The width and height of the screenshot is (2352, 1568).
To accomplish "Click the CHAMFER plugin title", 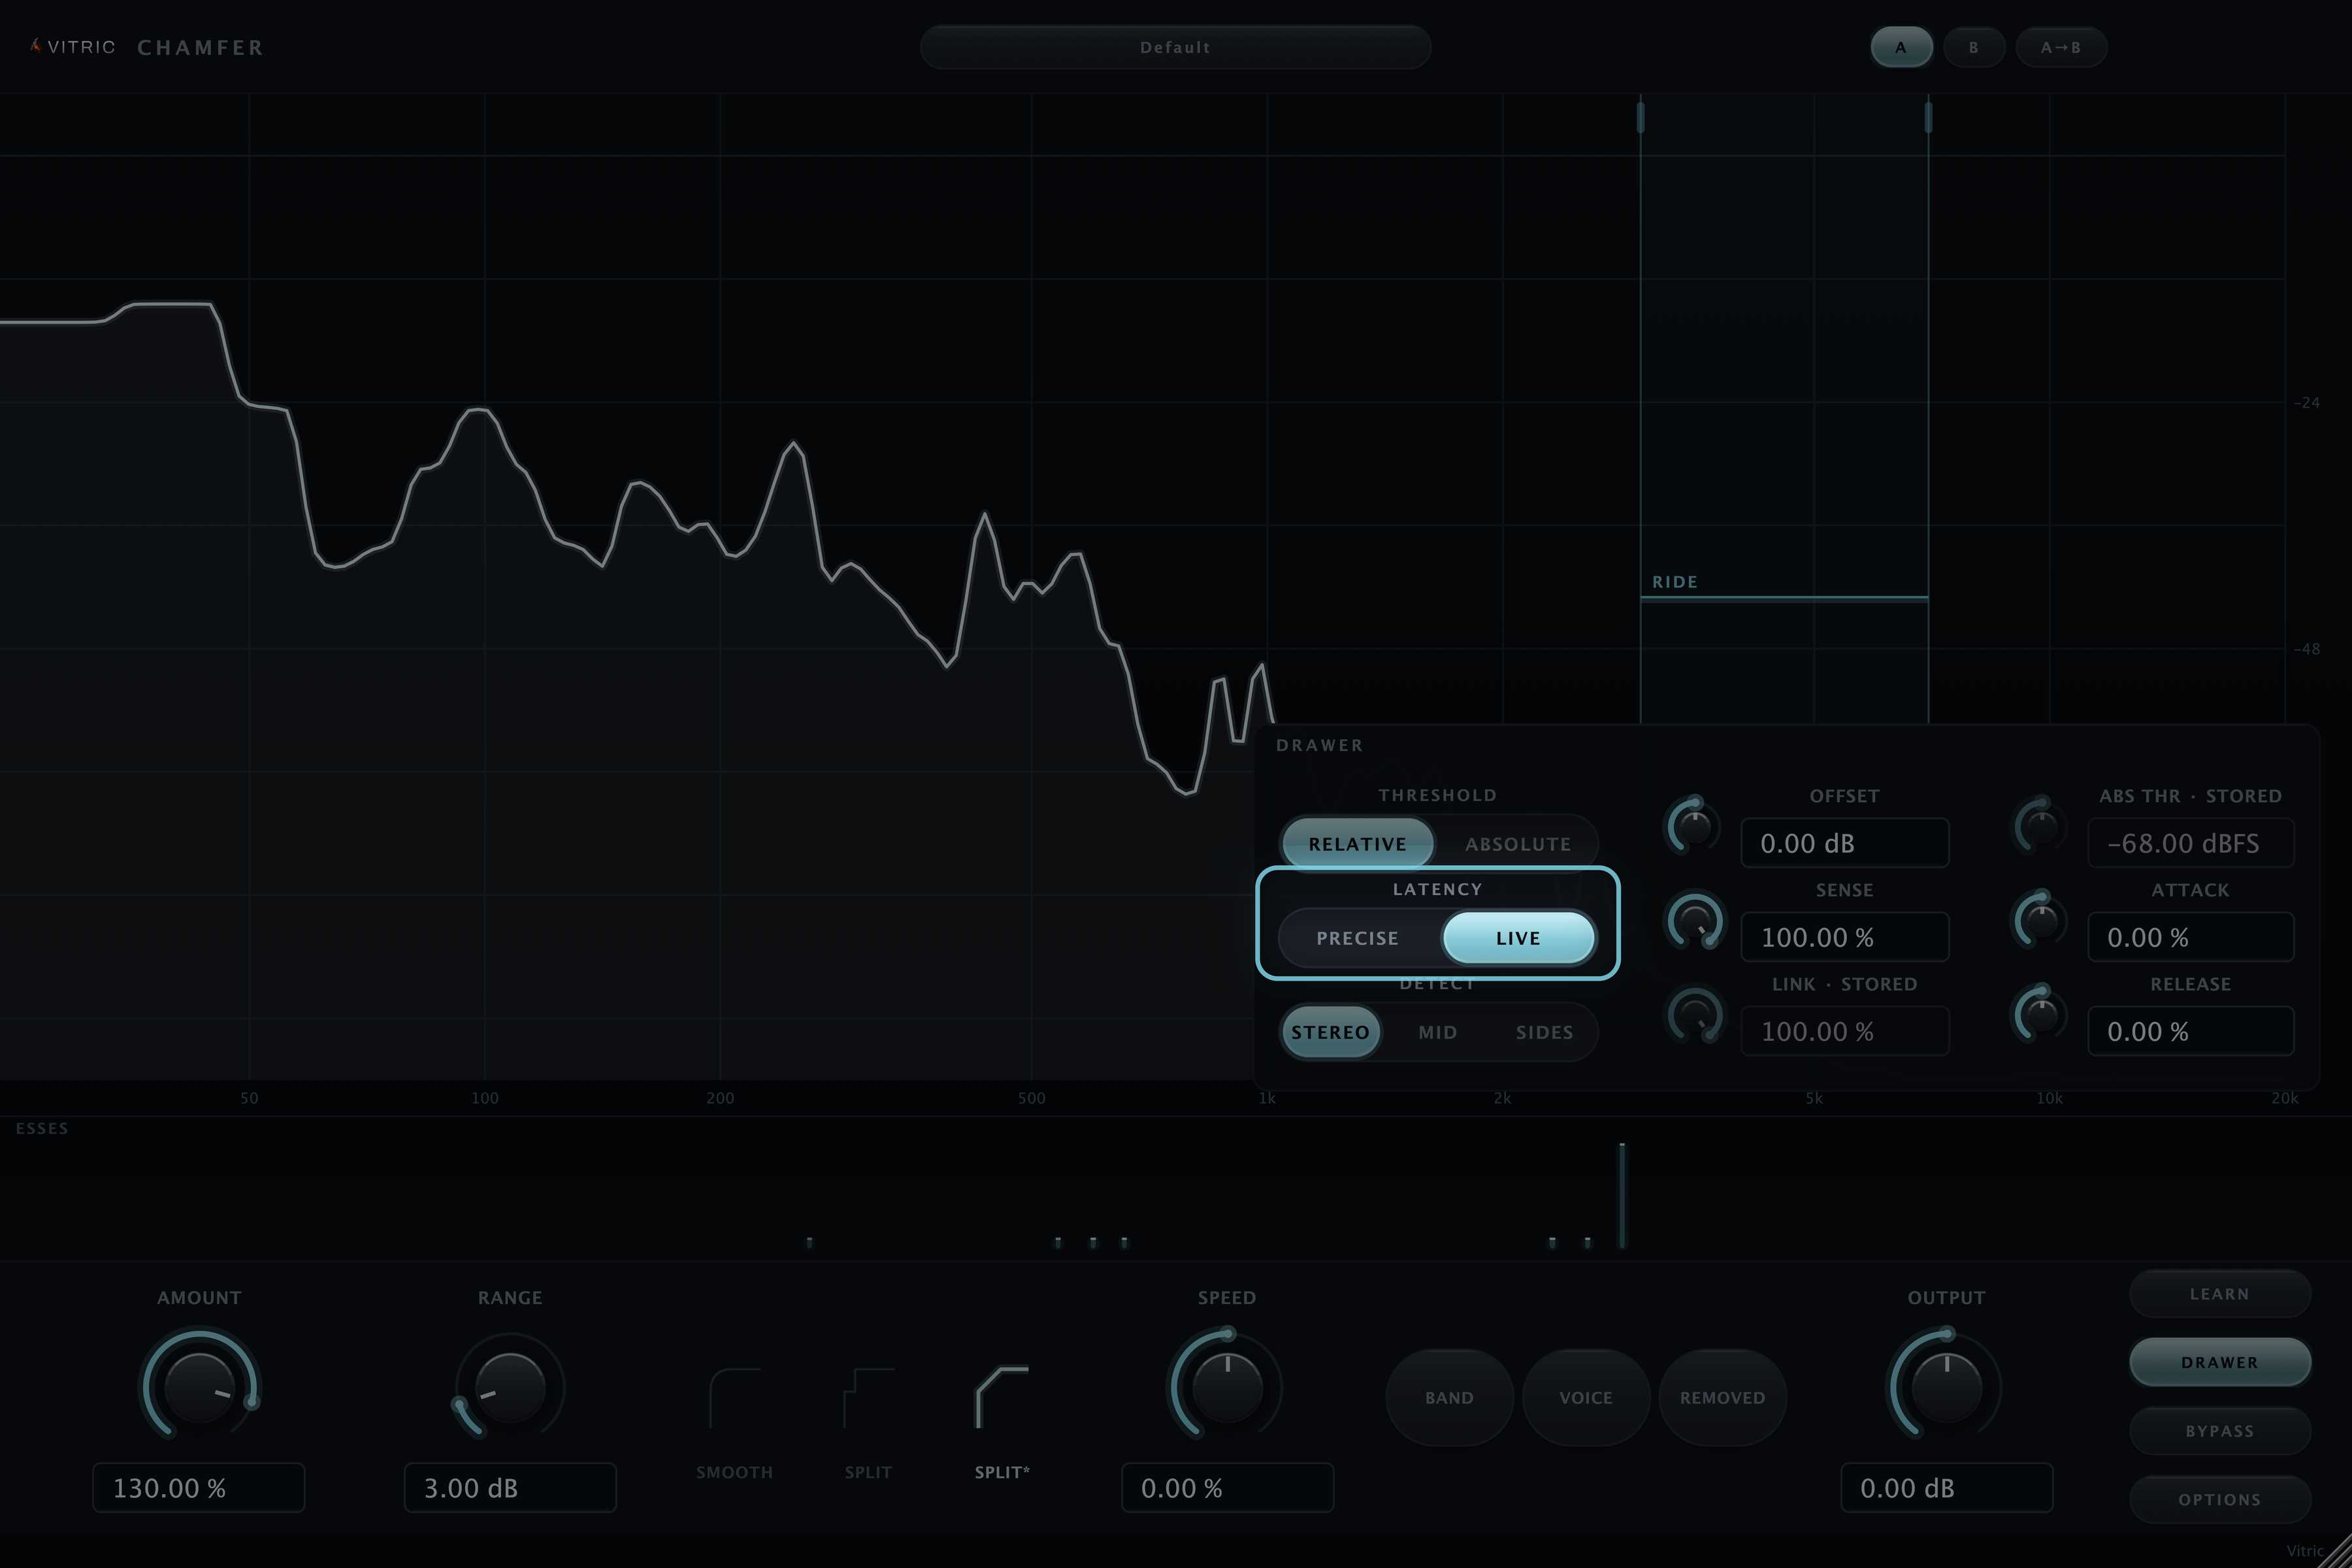I will (x=200, y=47).
